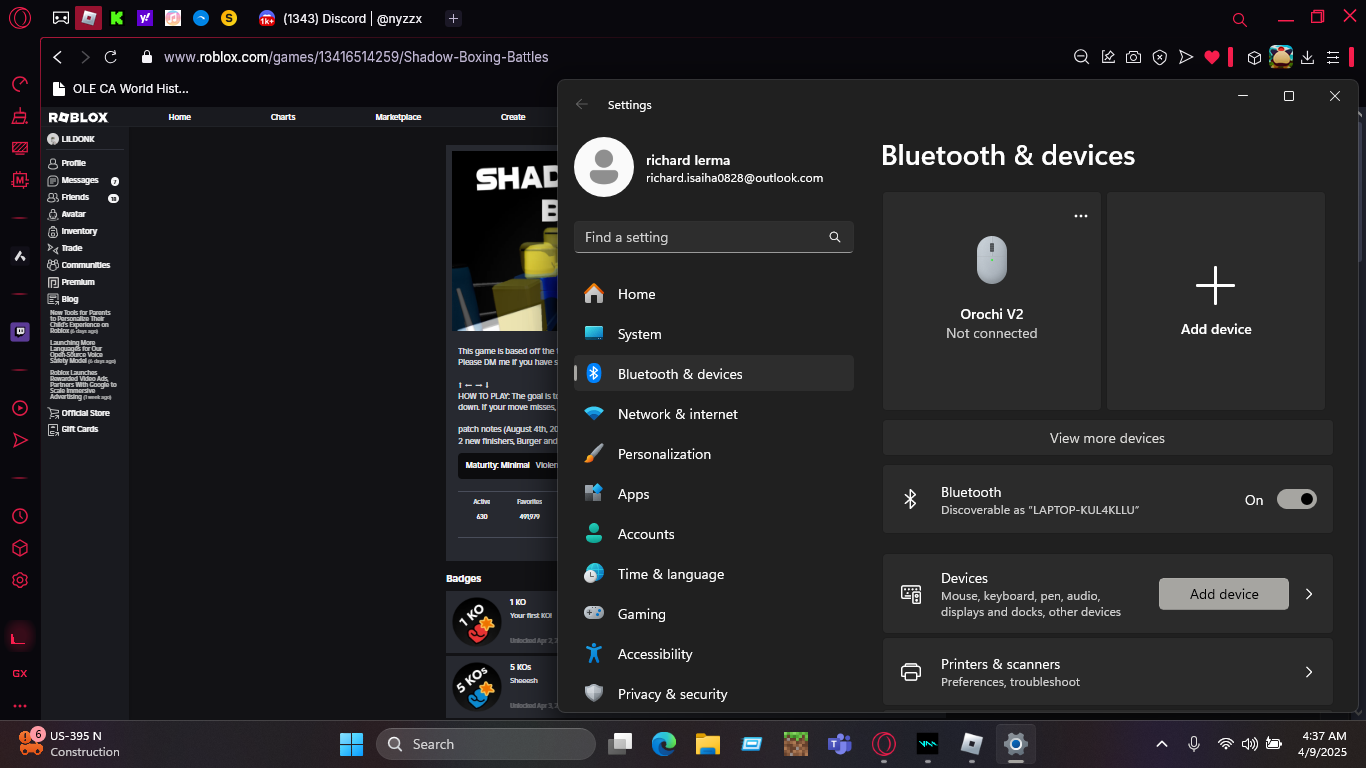Screen dimensions: 1366x768
Task: Switch to the pinned Kick tab
Action: (117, 18)
